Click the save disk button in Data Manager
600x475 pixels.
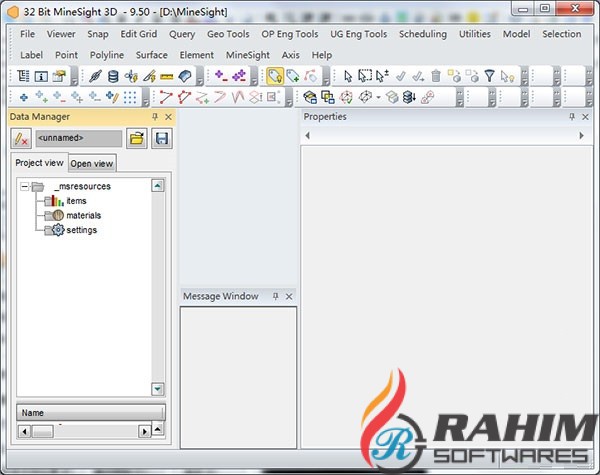pyautogui.click(x=162, y=138)
